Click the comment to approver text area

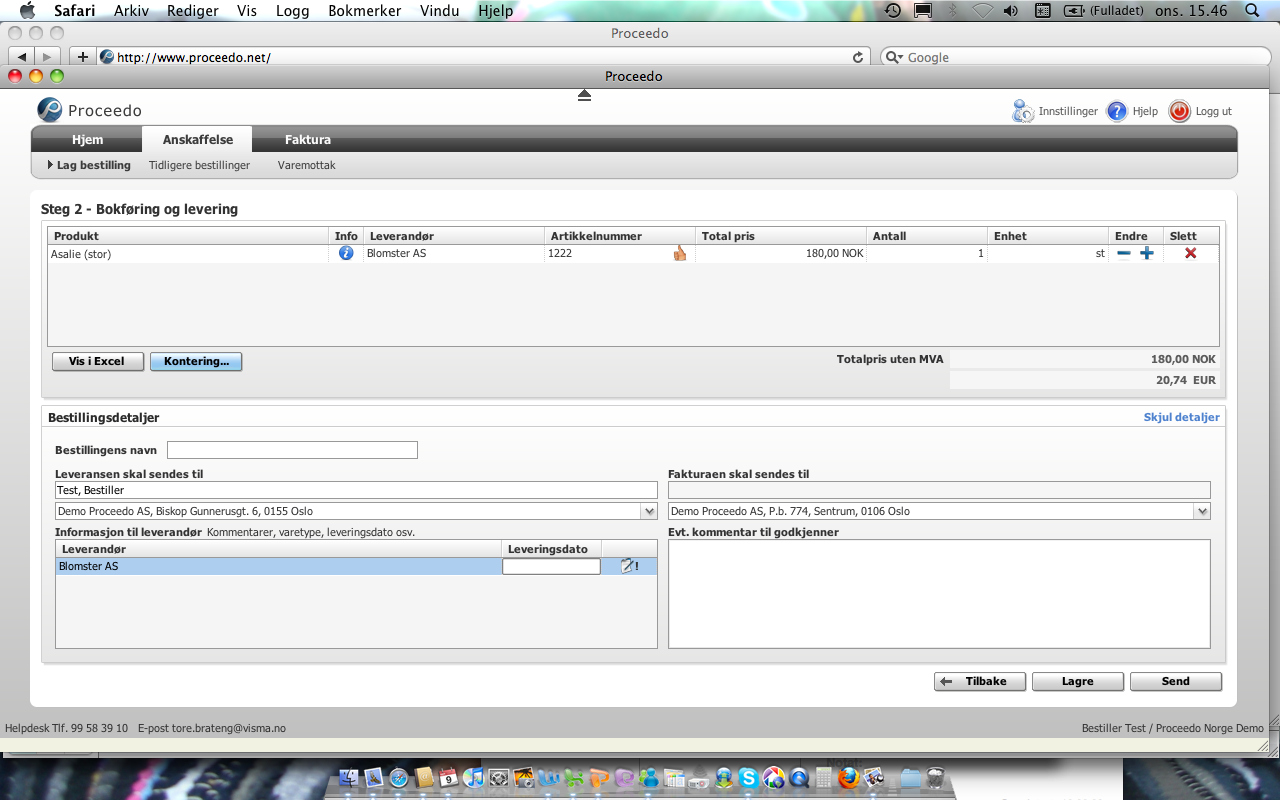click(939, 594)
